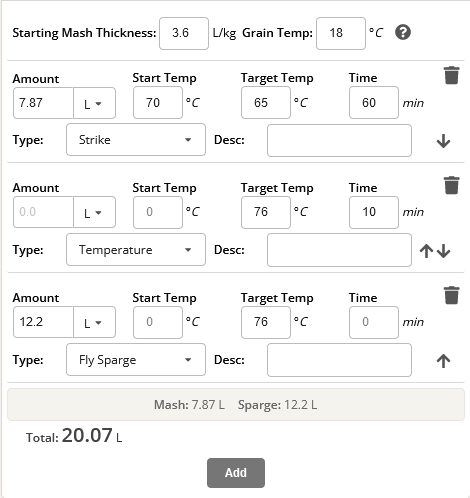Delete the Strike mash step
This screenshot has height=498, width=470.
tap(451, 75)
